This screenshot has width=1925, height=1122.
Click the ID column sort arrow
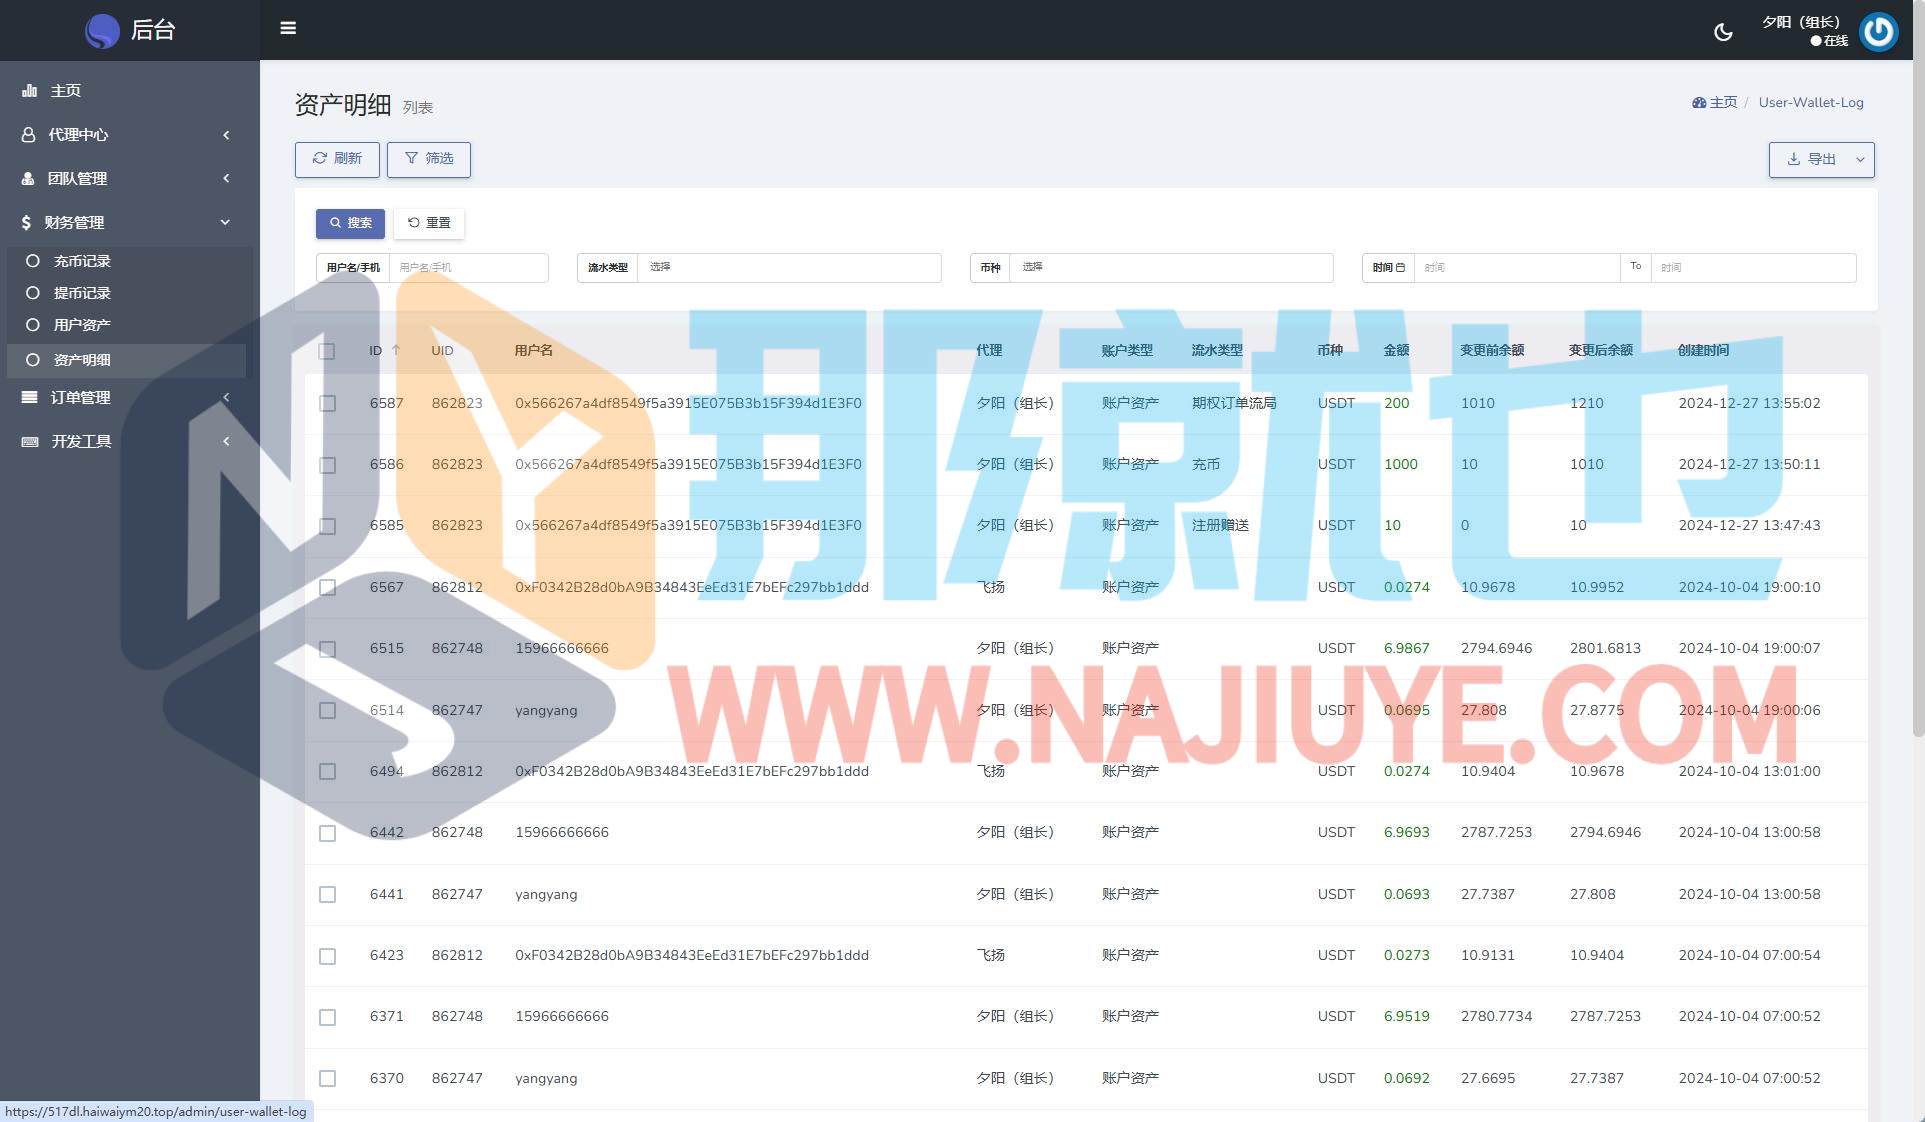pos(396,350)
